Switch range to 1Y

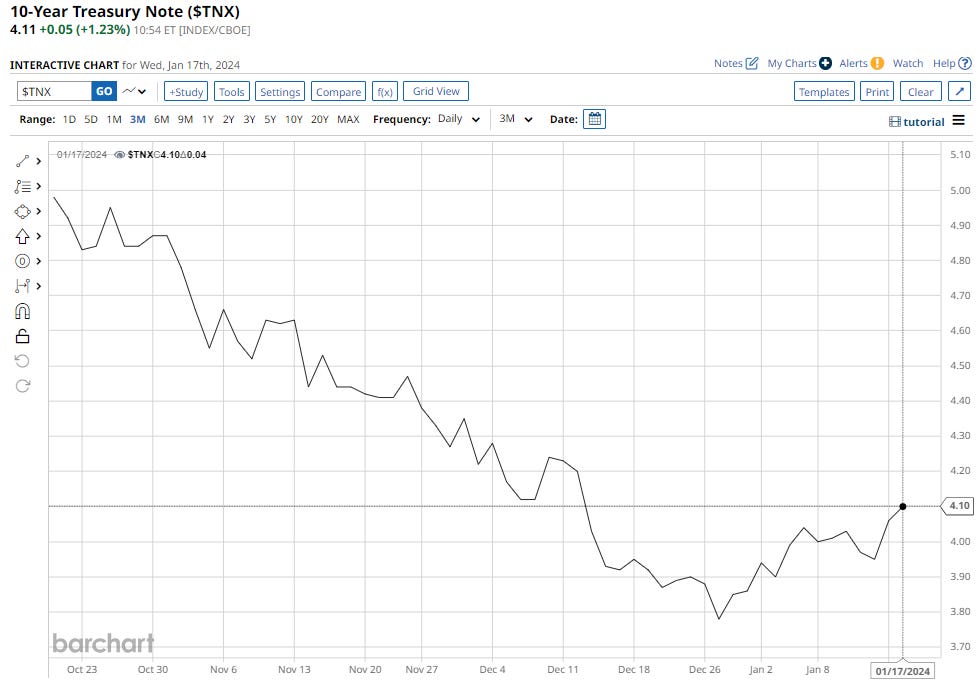208,119
